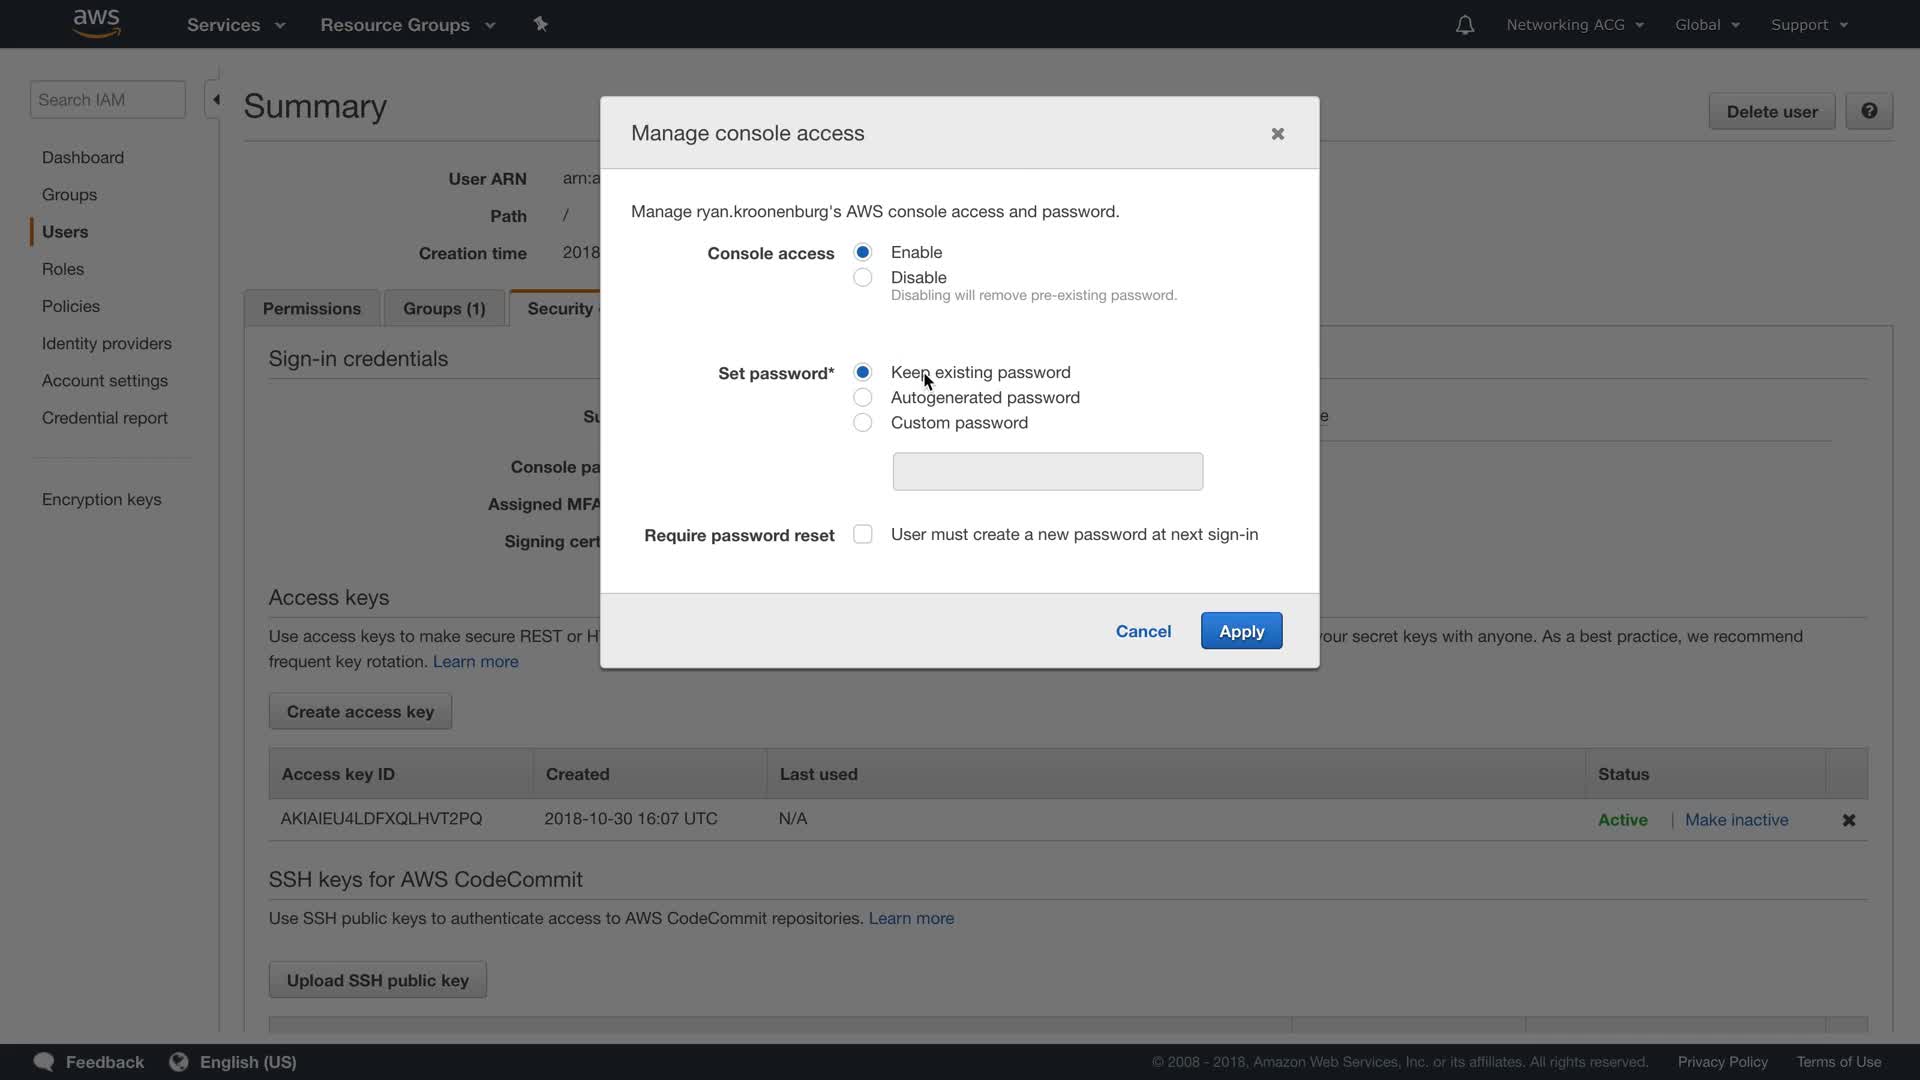1920x1080 pixels.
Task: Open Roles in the IAM sidebar
Action: point(63,269)
